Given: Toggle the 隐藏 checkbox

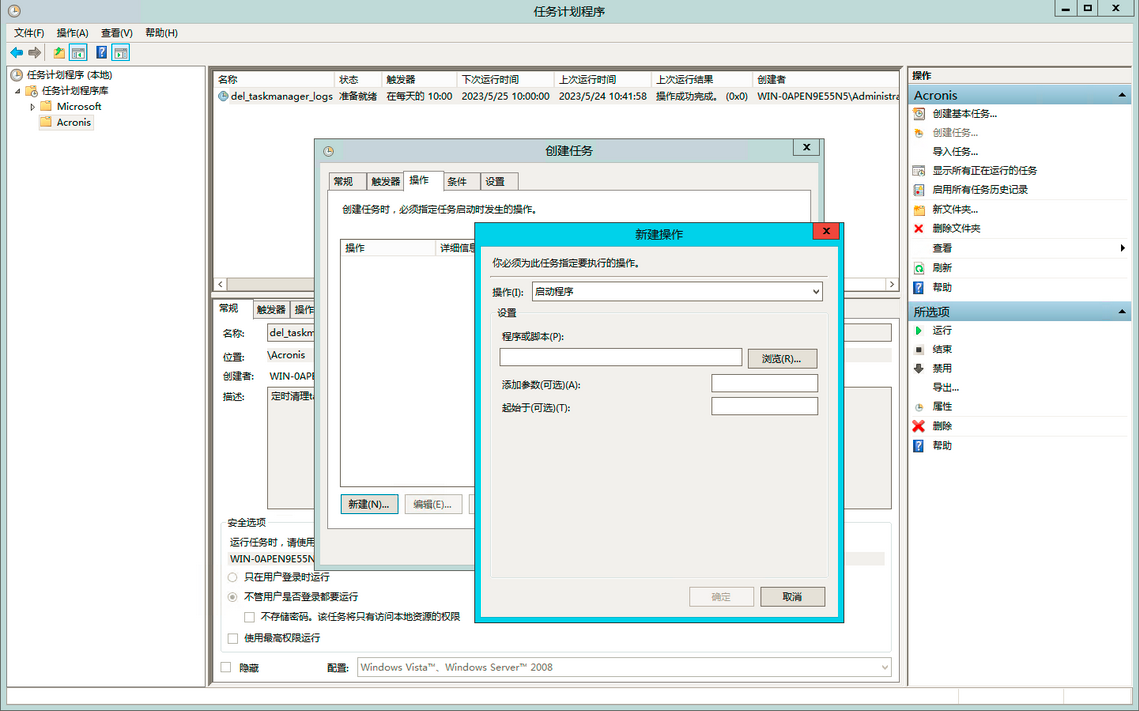Looking at the screenshot, I should tap(226, 667).
